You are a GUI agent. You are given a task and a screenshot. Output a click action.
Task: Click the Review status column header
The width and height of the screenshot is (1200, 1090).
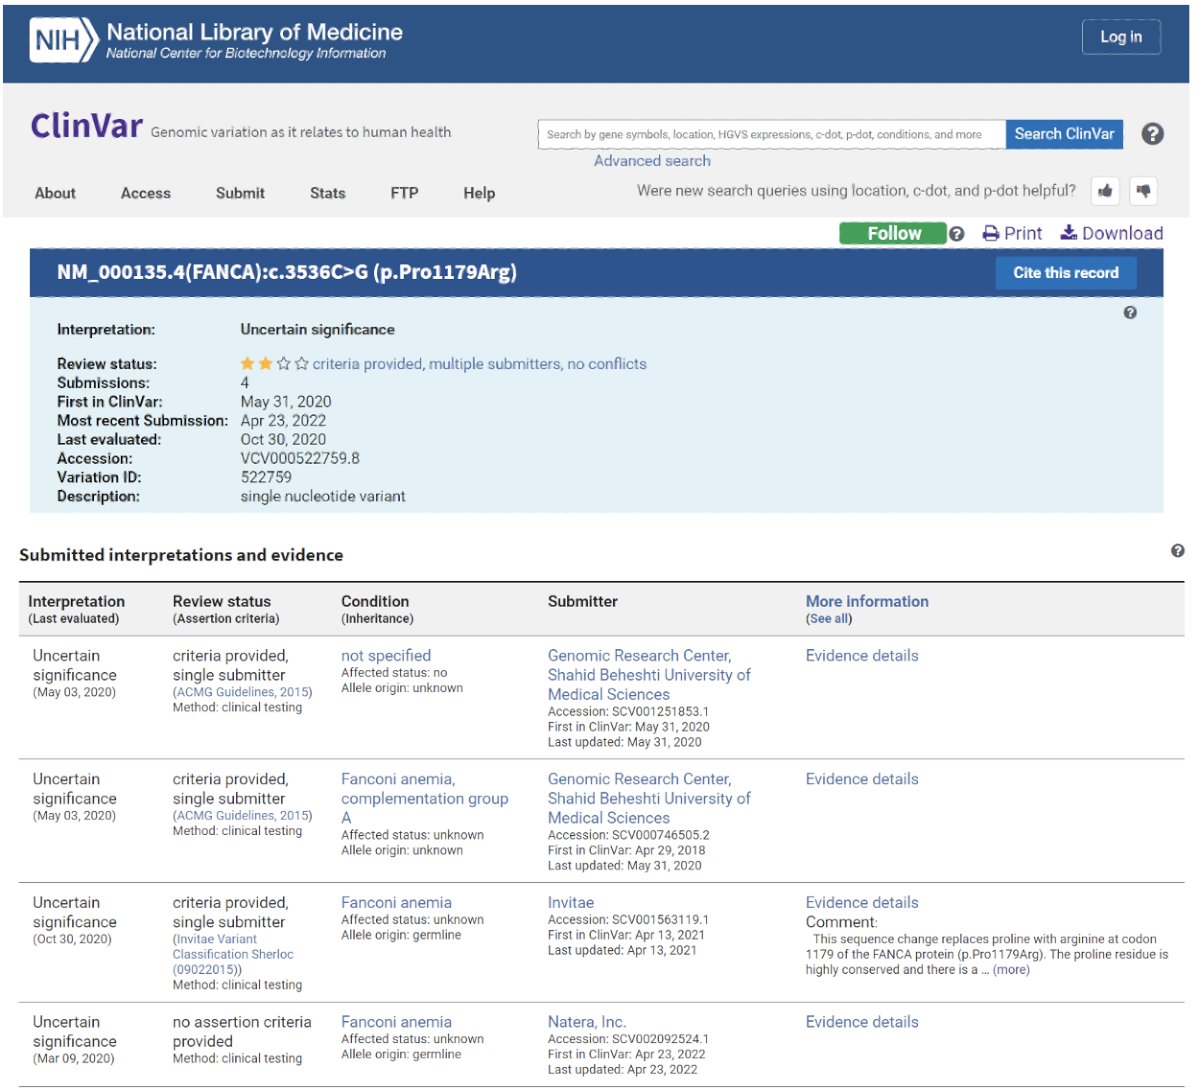pyautogui.click(x=221, y=601)
